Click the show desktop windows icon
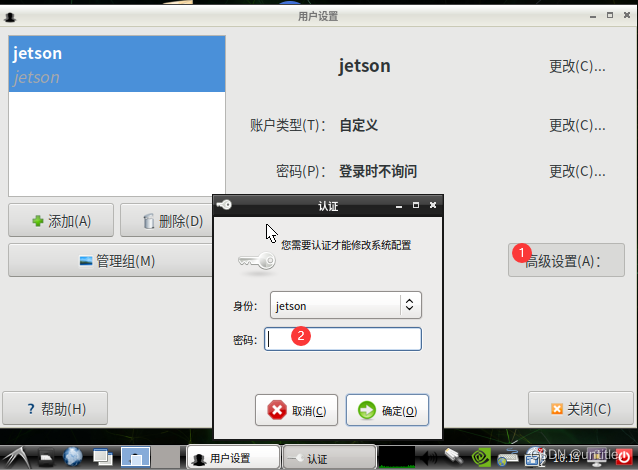This screenshot has height=470, width=638. tap(103, 457)
